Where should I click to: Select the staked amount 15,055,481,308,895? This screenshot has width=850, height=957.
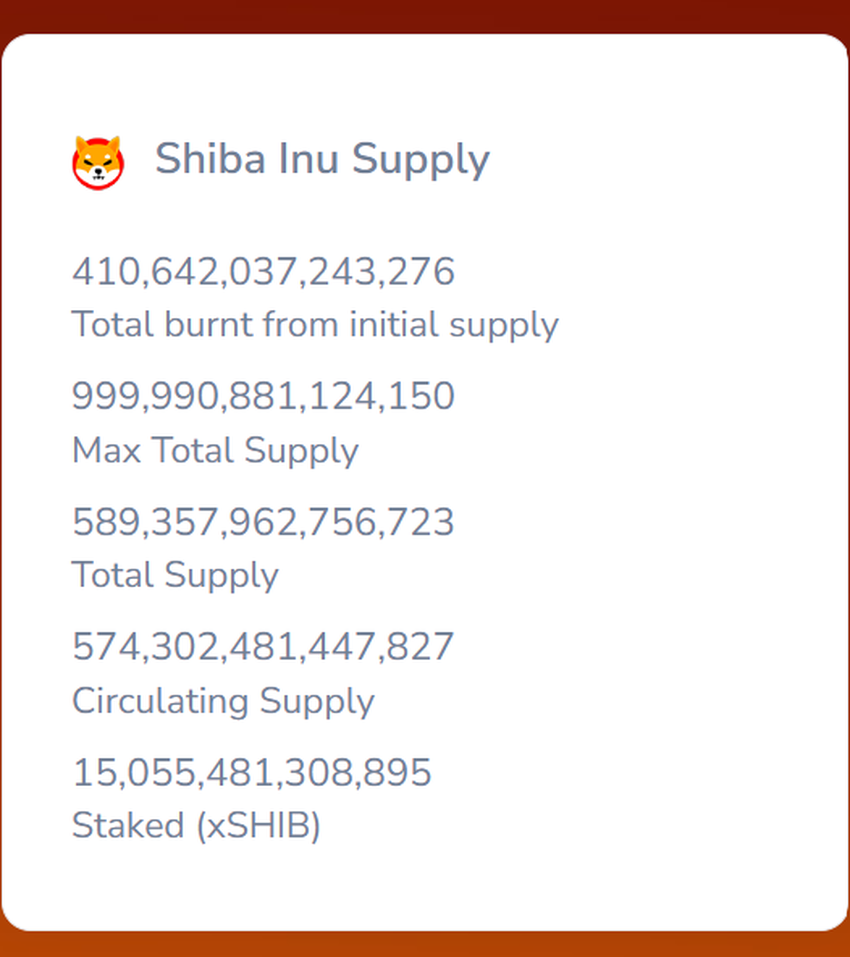click(x=252, y=772)
